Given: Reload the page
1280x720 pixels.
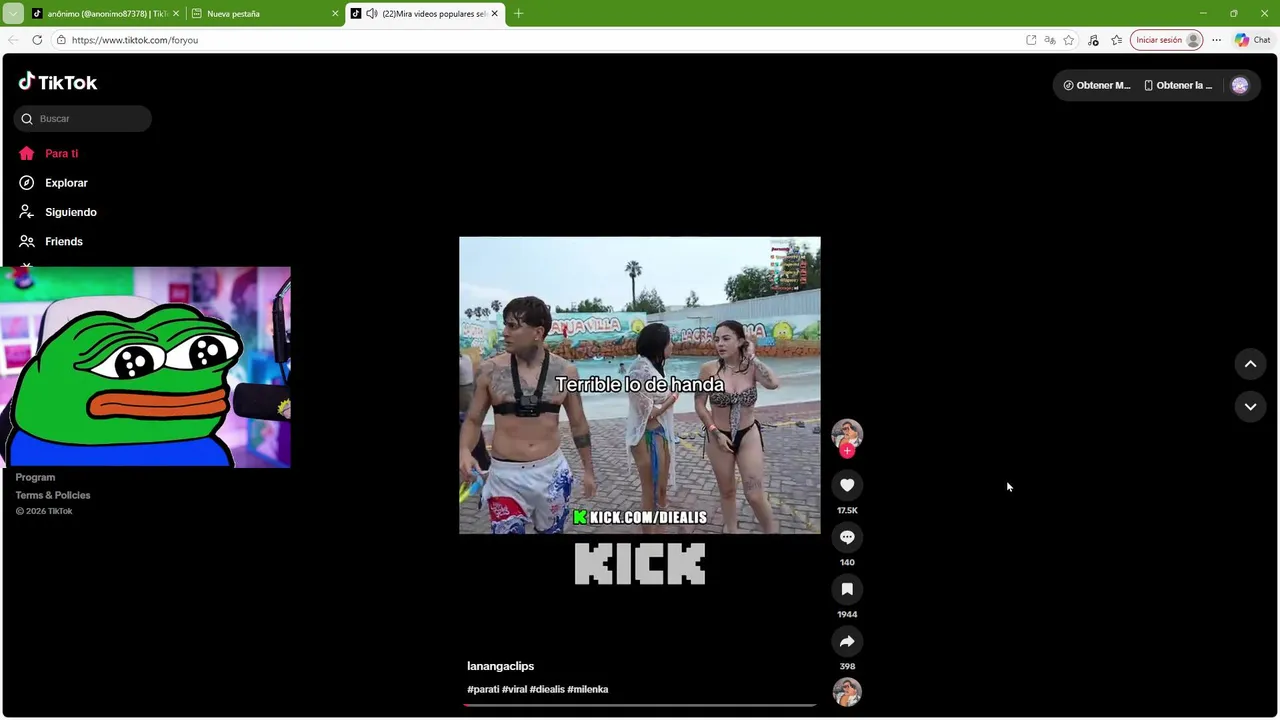Looking at the screenshot, I should [x=37, y=40].
